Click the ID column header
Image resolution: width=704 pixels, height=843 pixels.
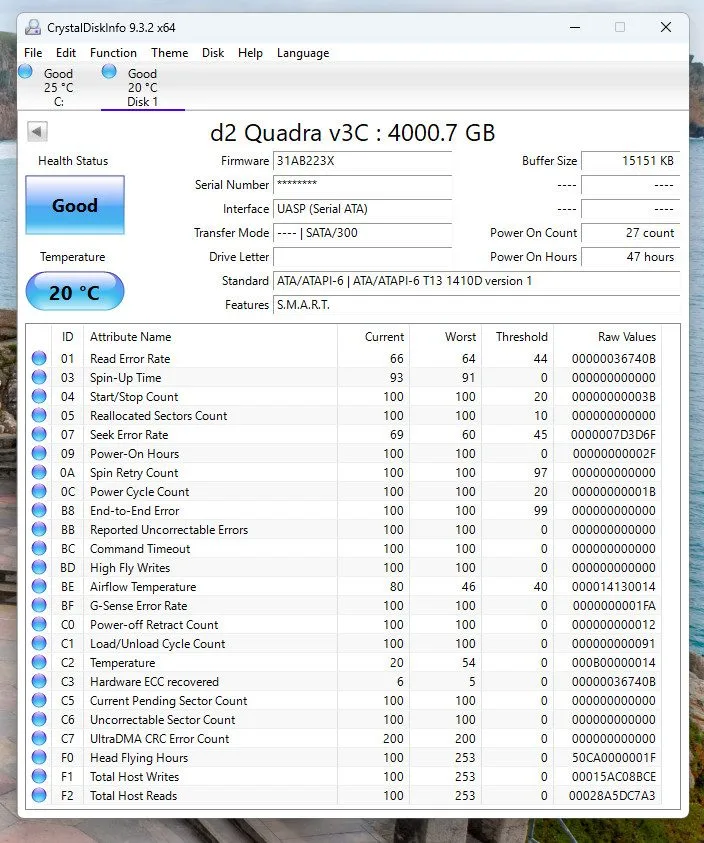point(67,337)
